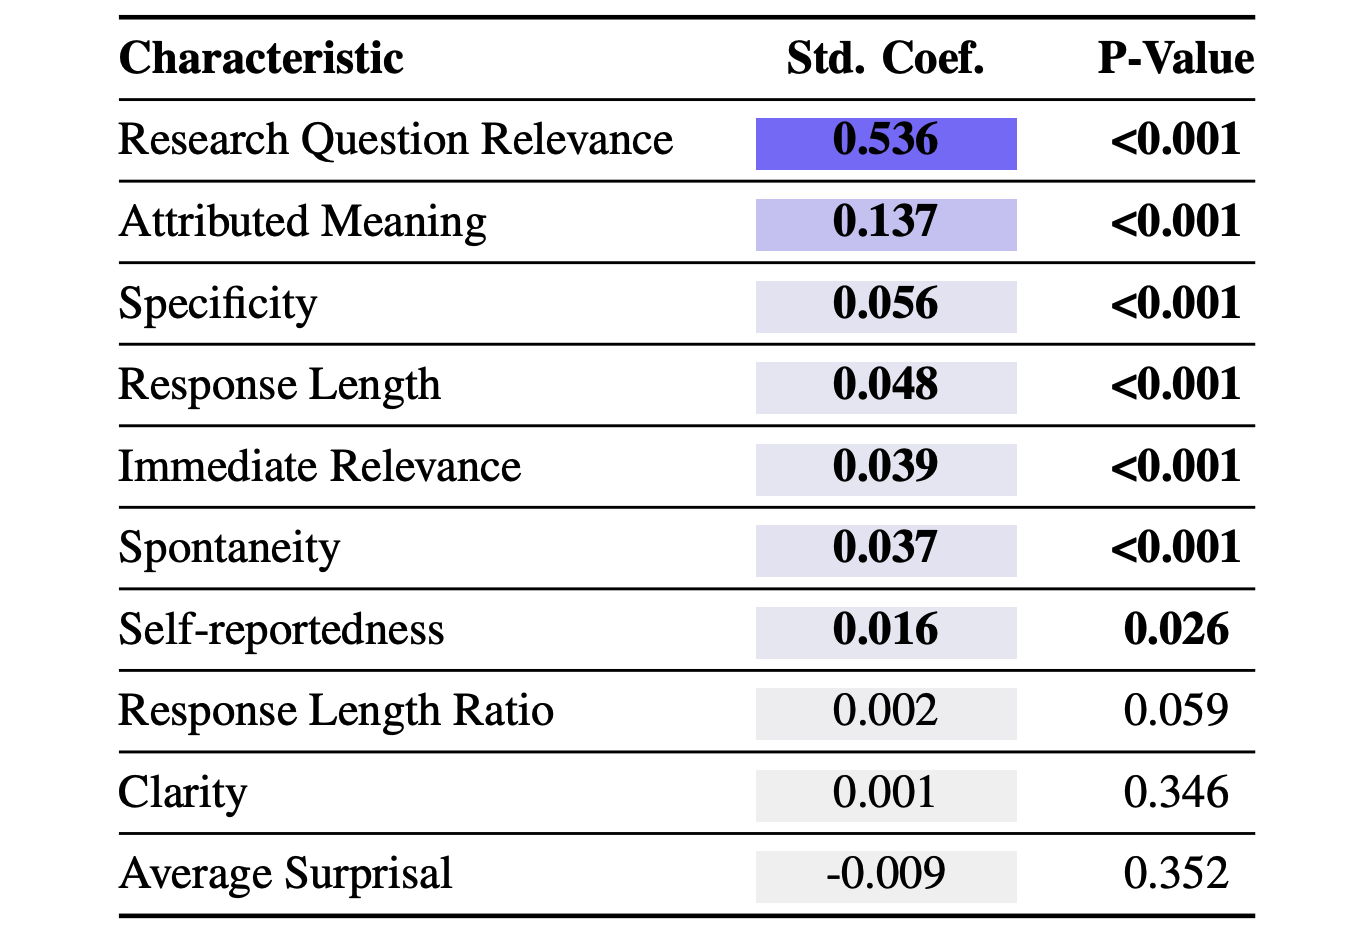Click the Characteristic column header
Viewport: 1366px width, 936px height.
[x=261, y=58]
